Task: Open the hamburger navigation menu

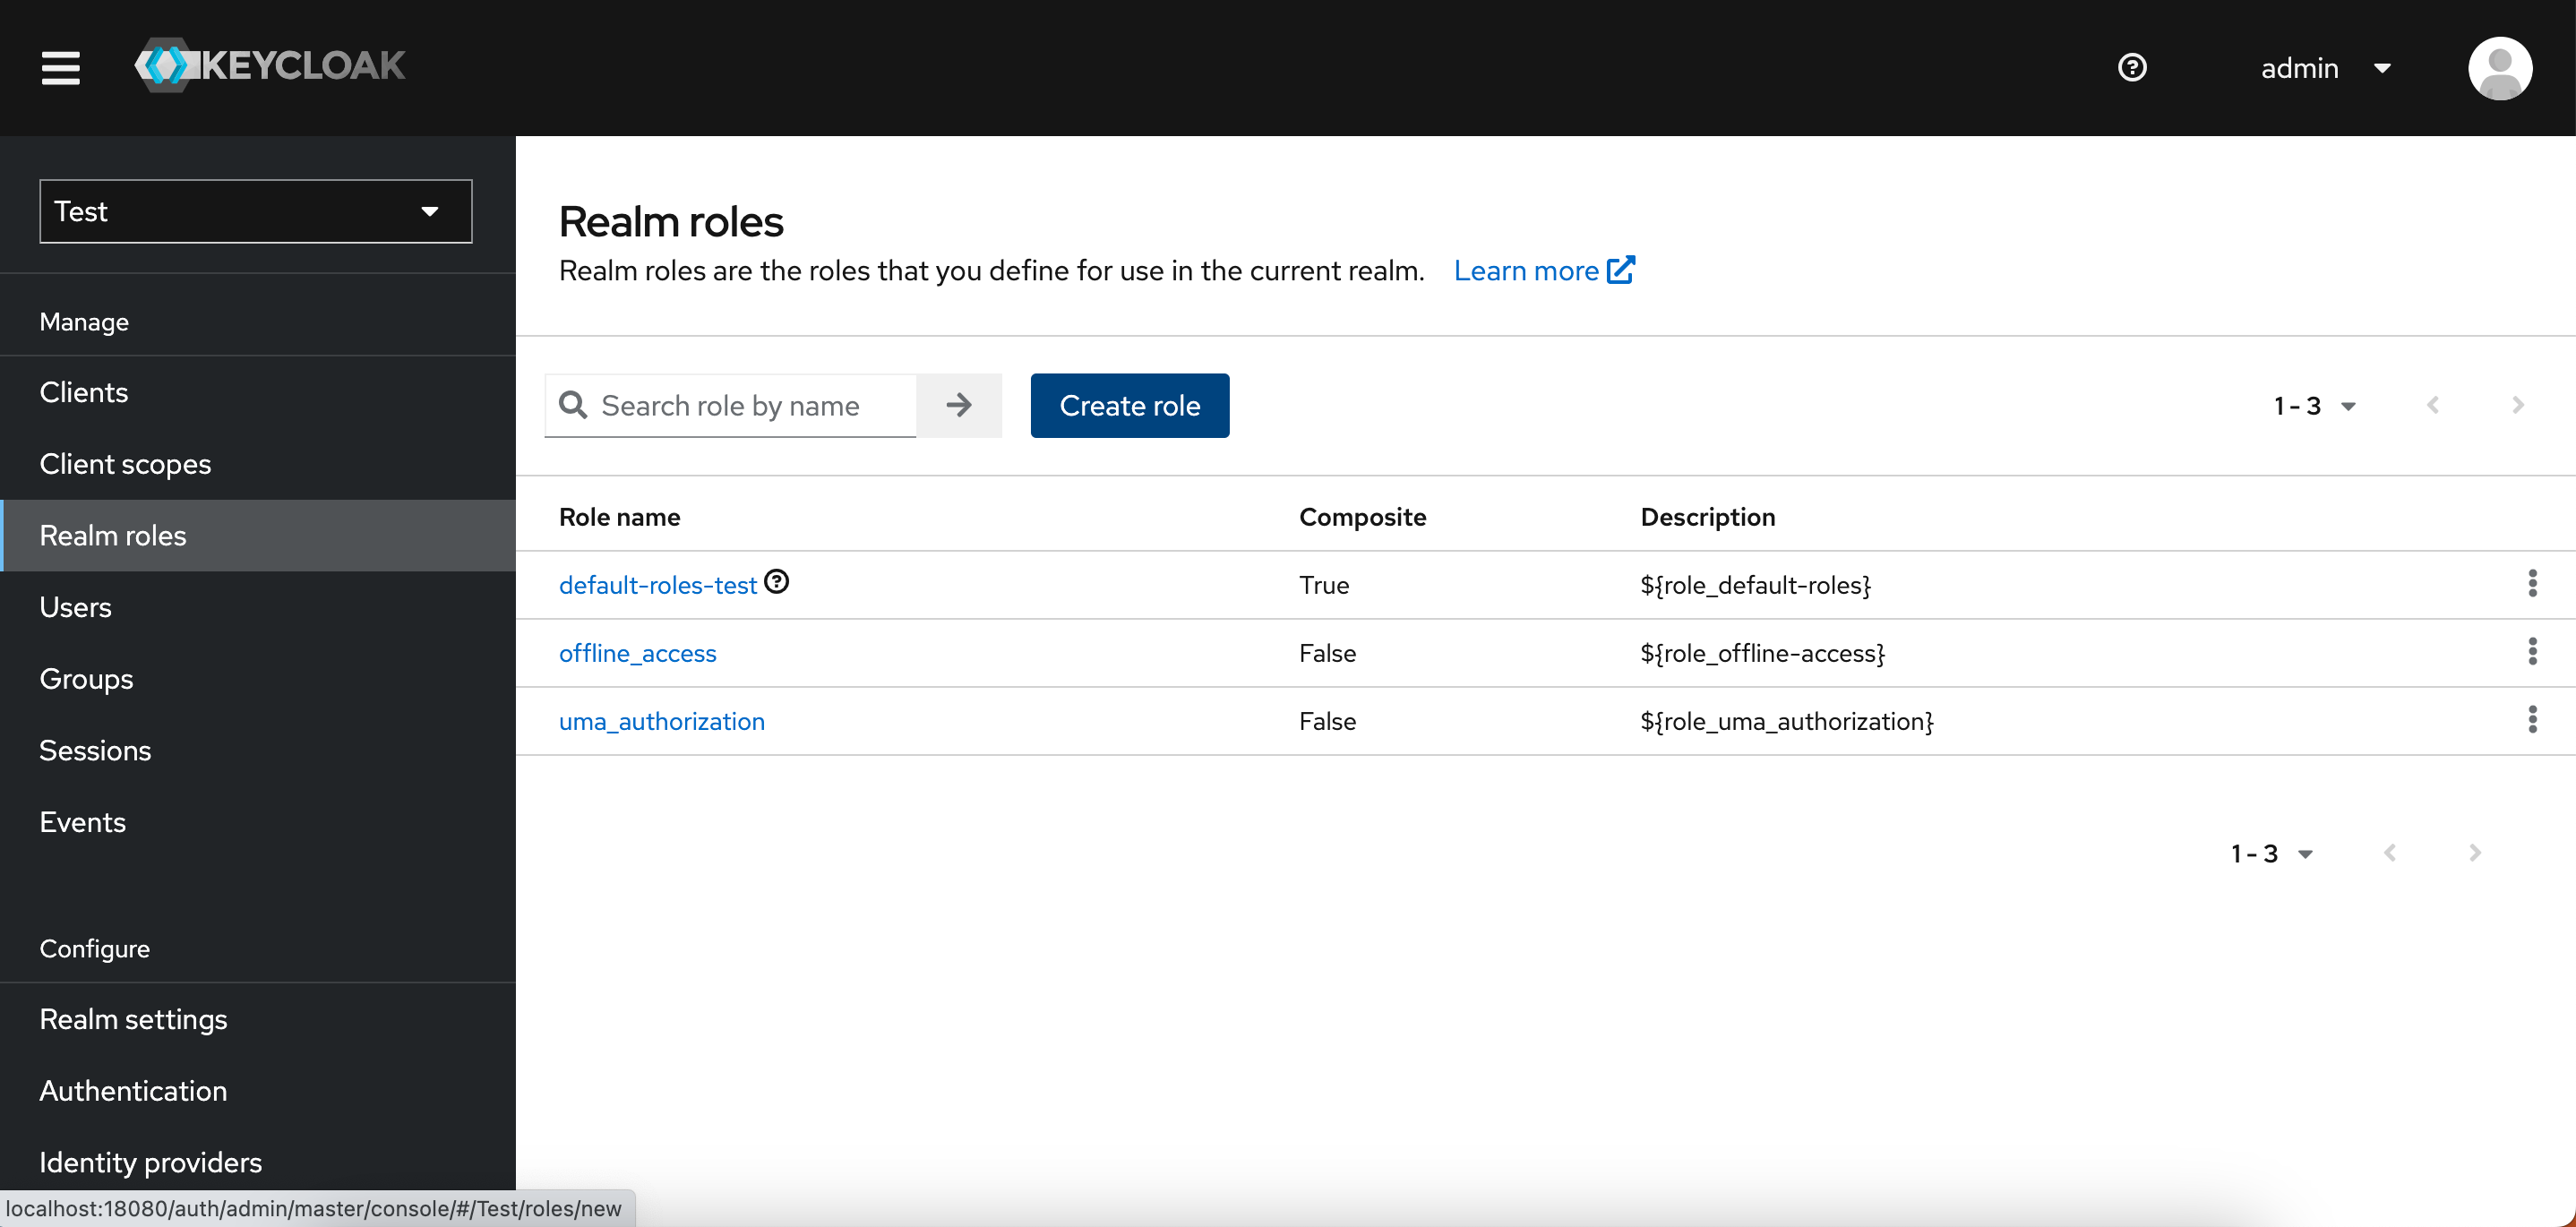Action: pos(60,67)
